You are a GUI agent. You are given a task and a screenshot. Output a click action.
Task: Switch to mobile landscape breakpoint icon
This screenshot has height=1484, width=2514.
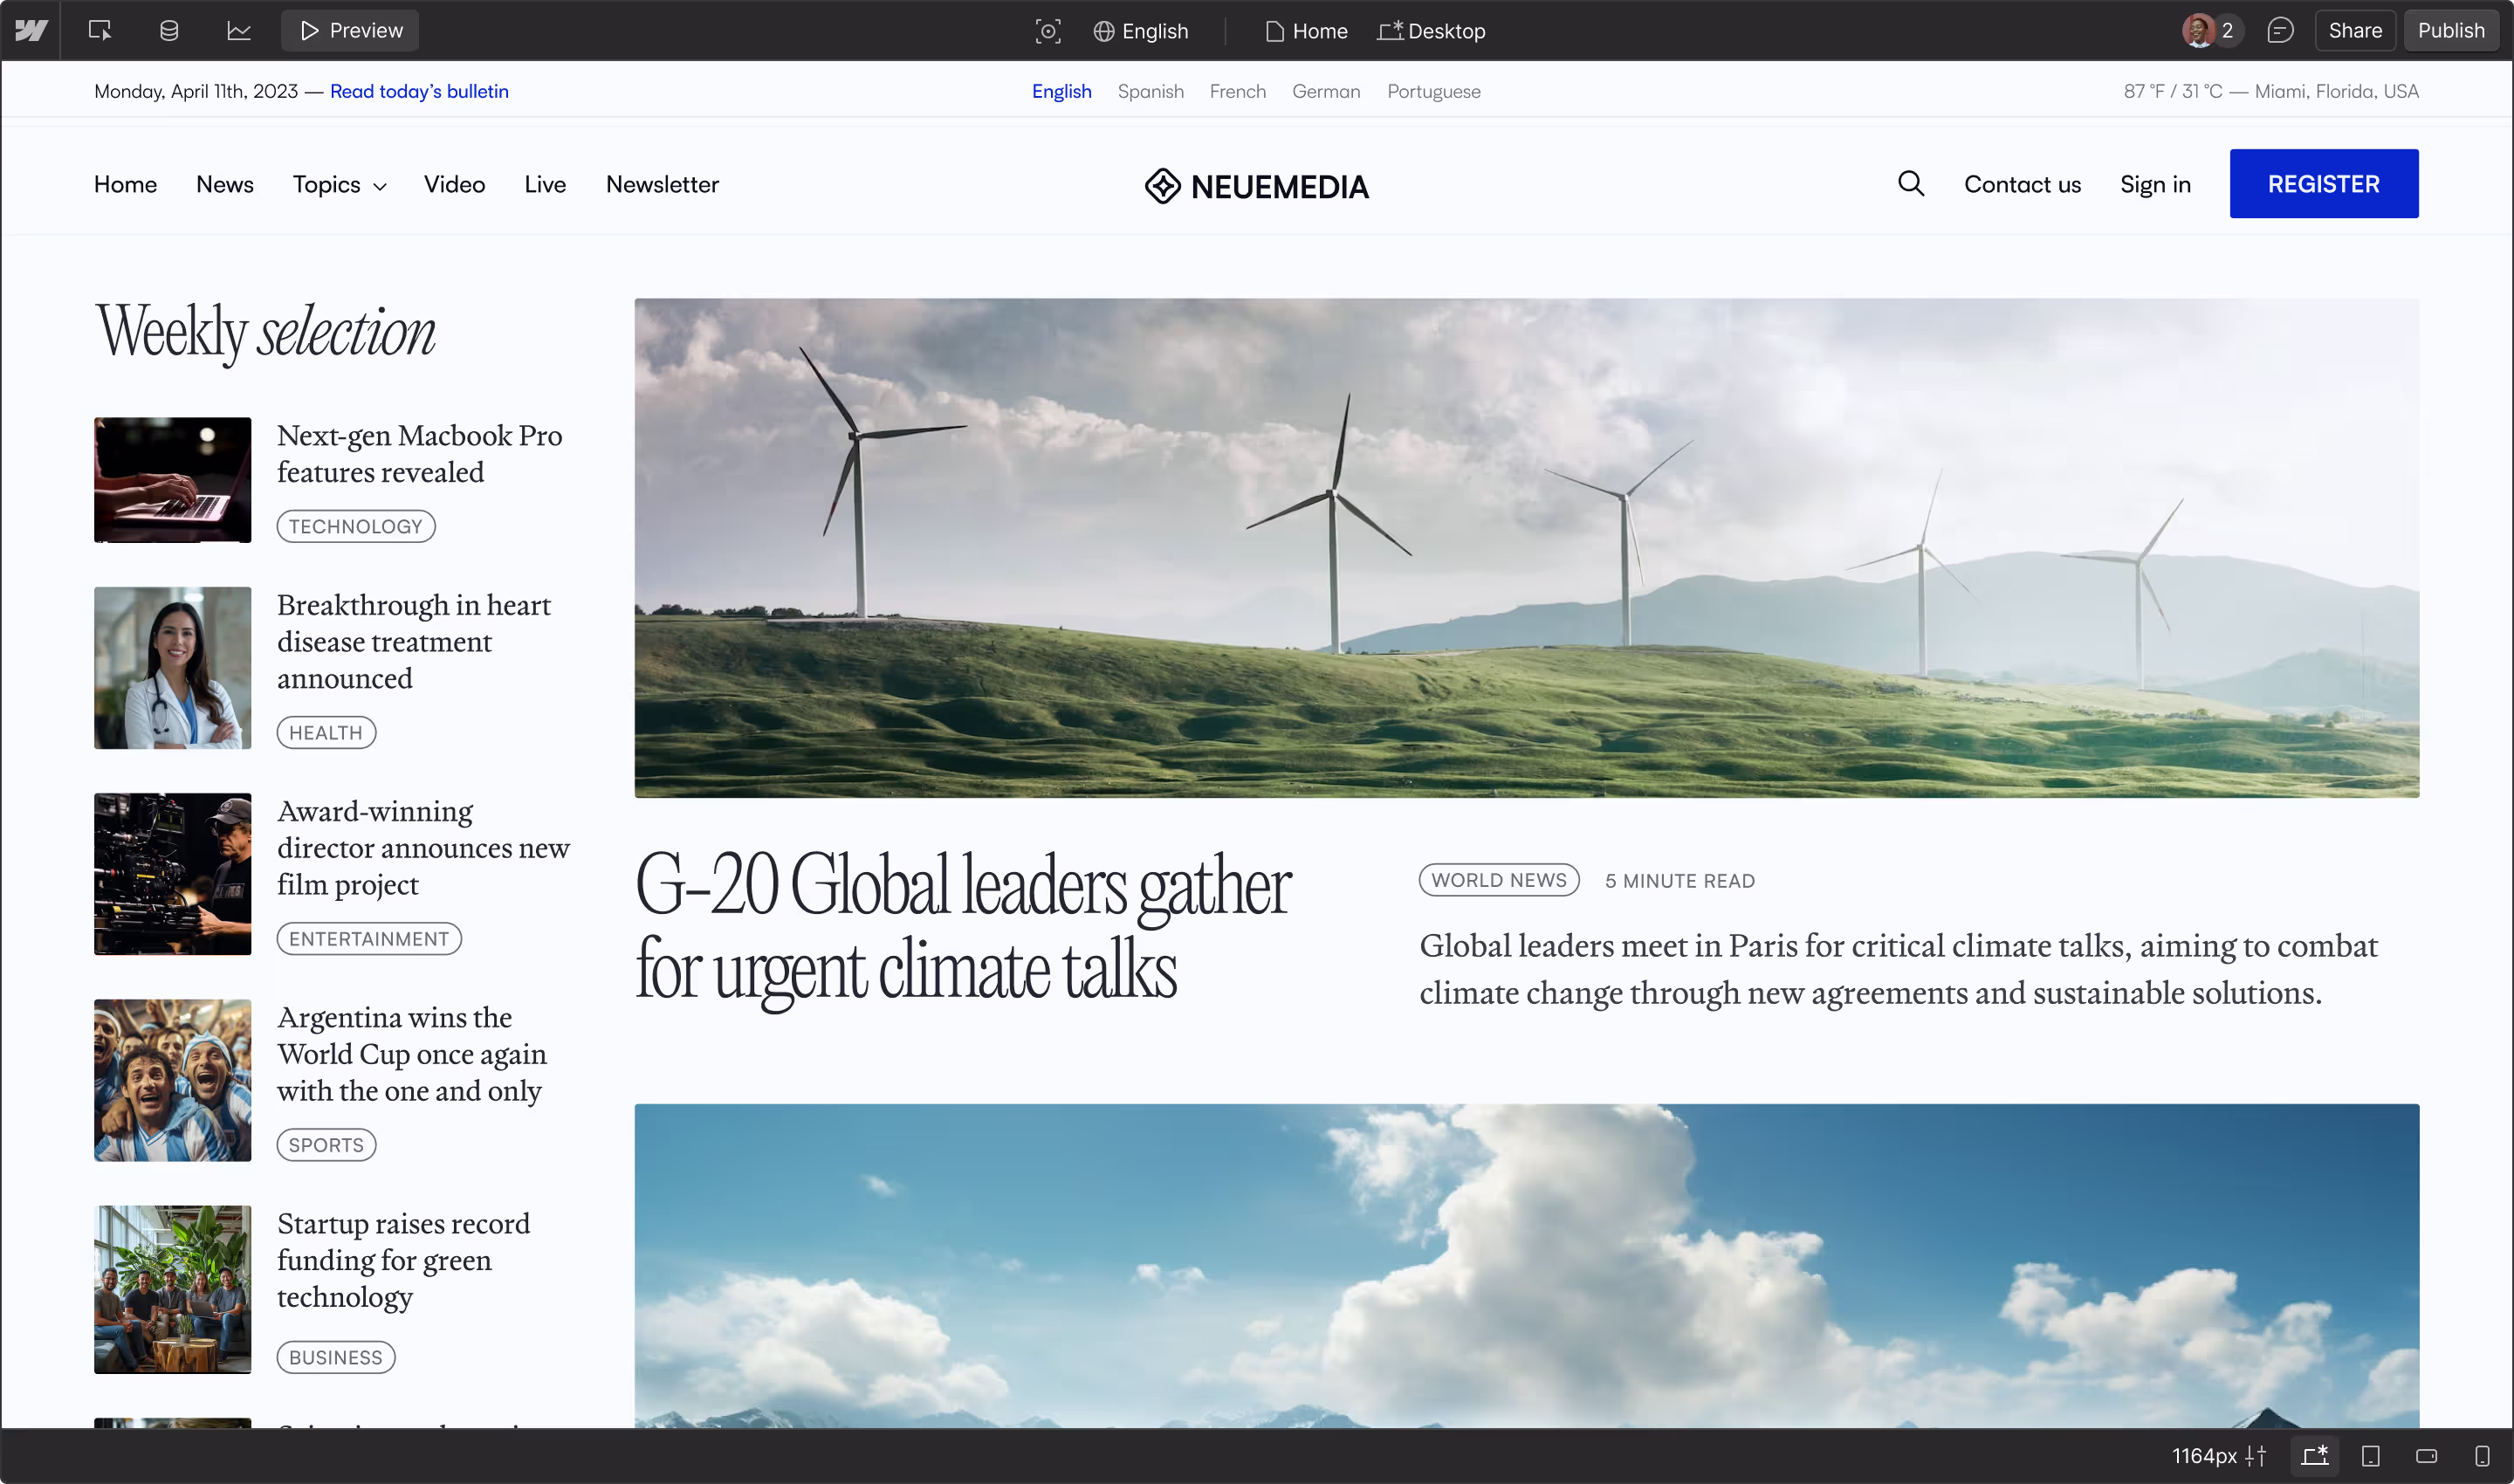(x=2426, y=1456)
